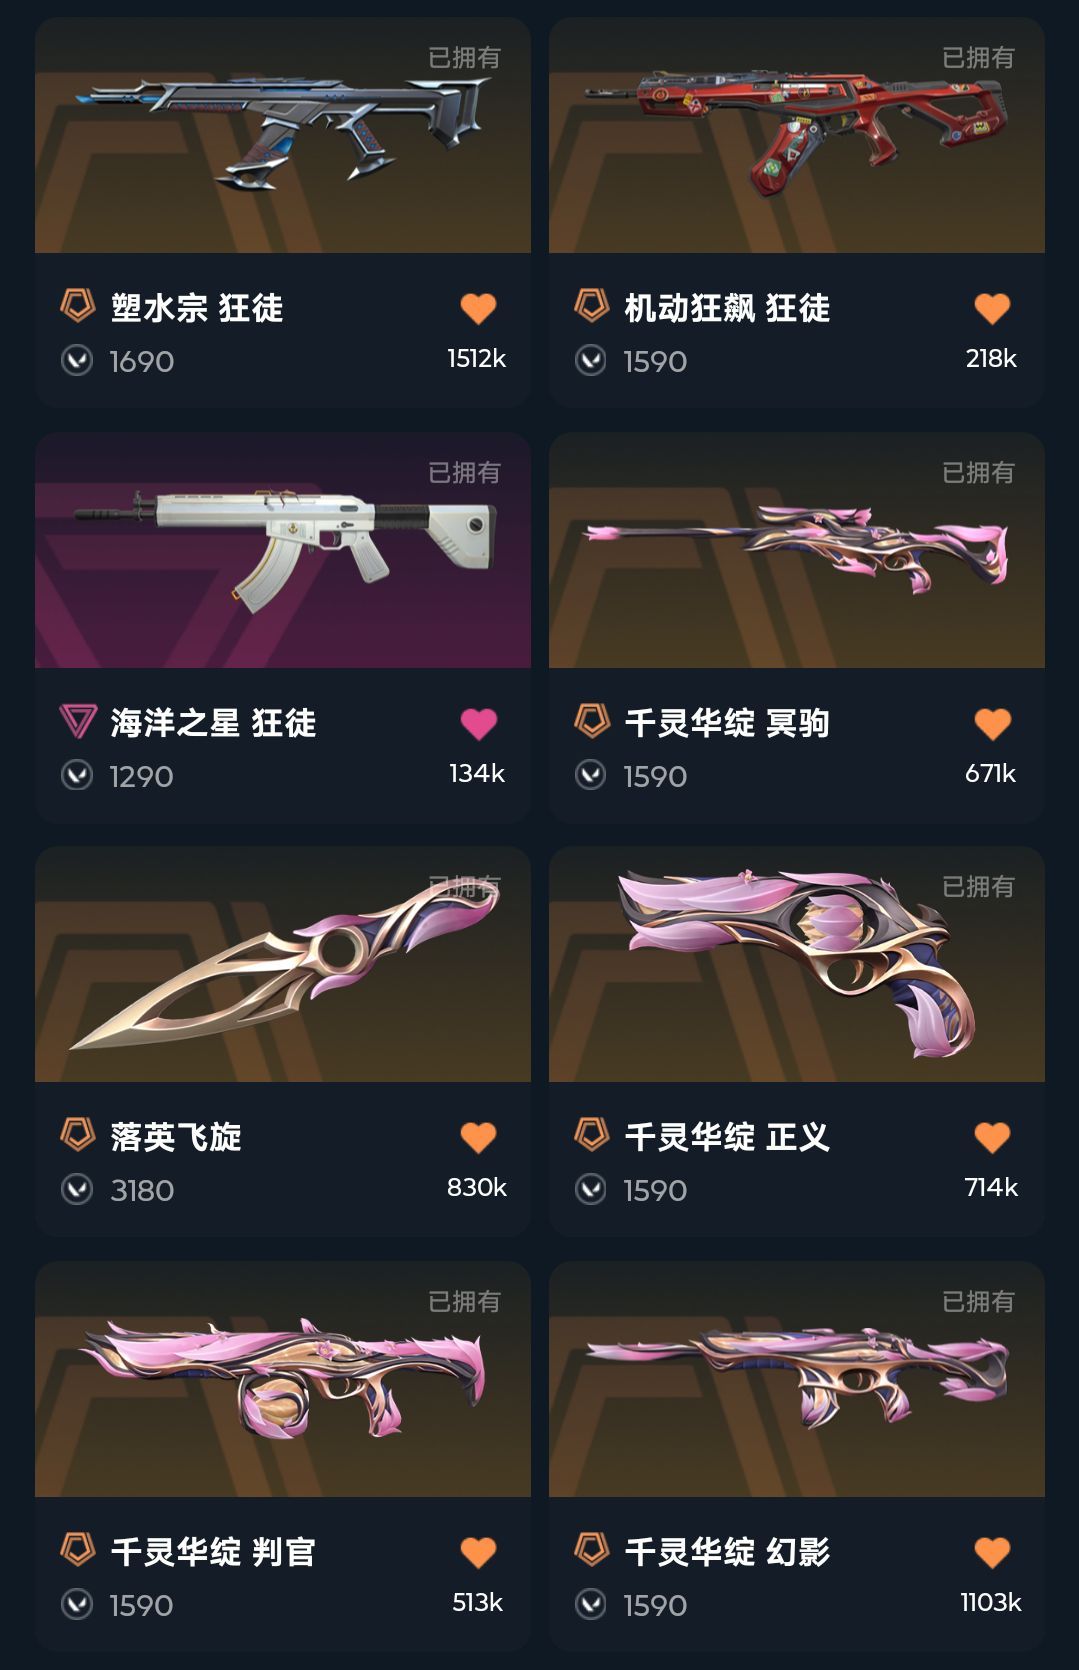Click the 千灵华绽 判官 skin title
The height and width of the screenshot is (1670, 1079).
point(213,1552)
